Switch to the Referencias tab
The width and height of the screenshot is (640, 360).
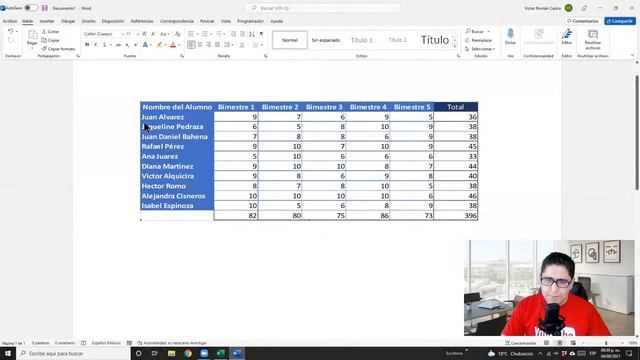click(x=142, y=21)
